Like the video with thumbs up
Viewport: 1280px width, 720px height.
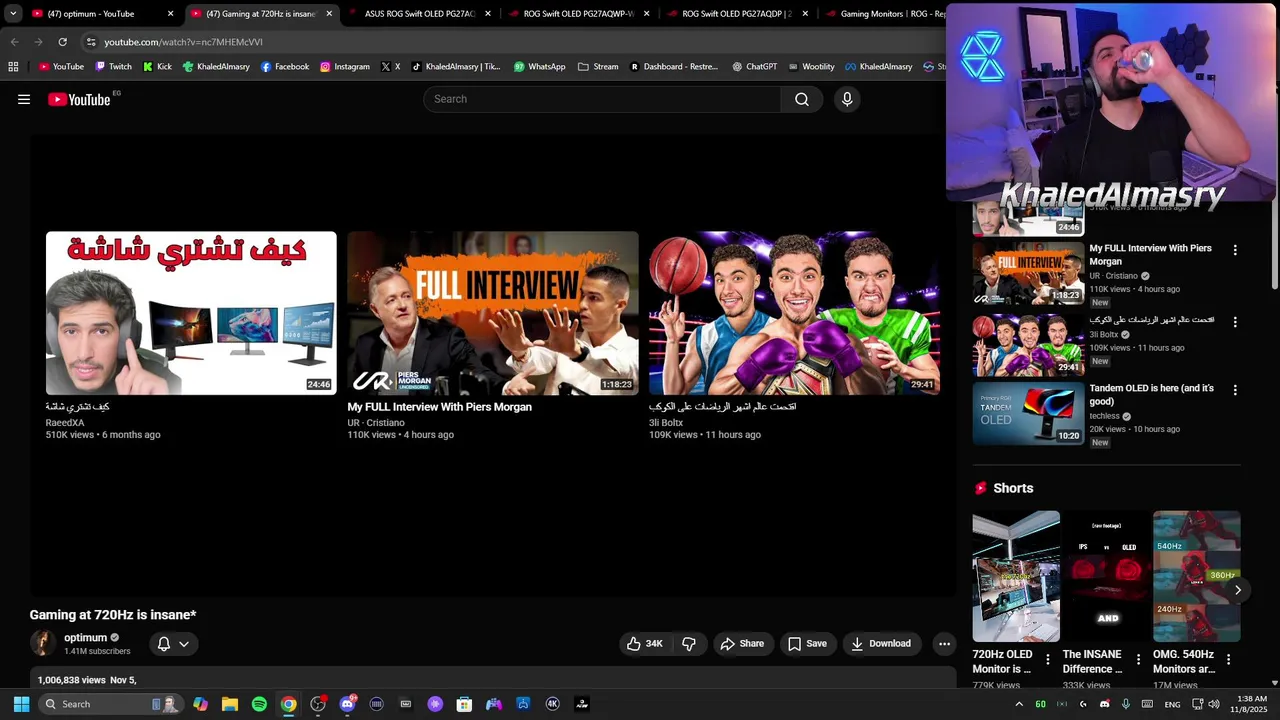644,644
